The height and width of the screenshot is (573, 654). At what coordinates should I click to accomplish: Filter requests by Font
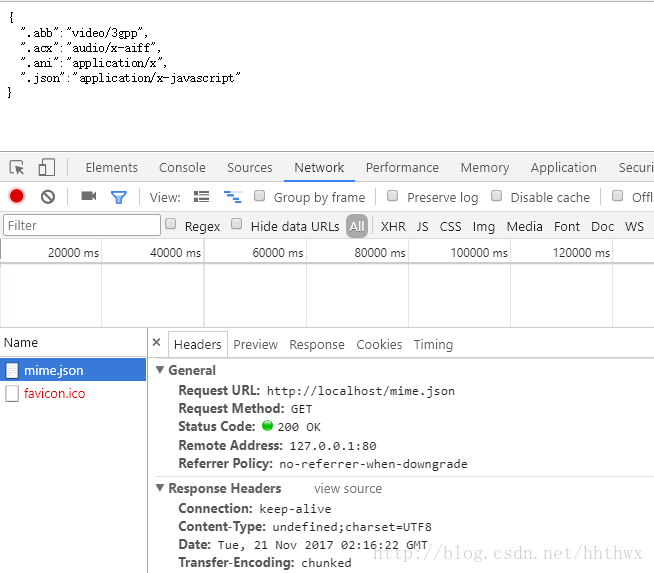(567, 226)
